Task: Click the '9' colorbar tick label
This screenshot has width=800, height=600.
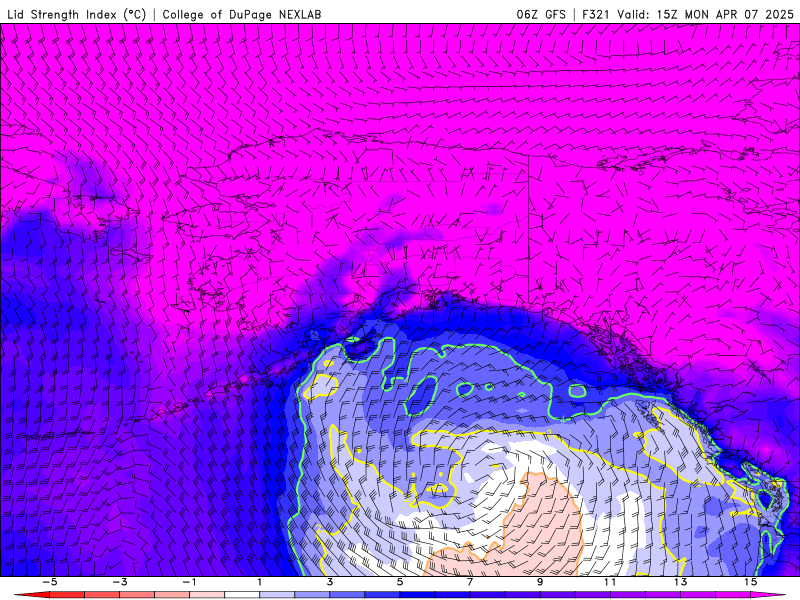Action: tap(540, 582)
